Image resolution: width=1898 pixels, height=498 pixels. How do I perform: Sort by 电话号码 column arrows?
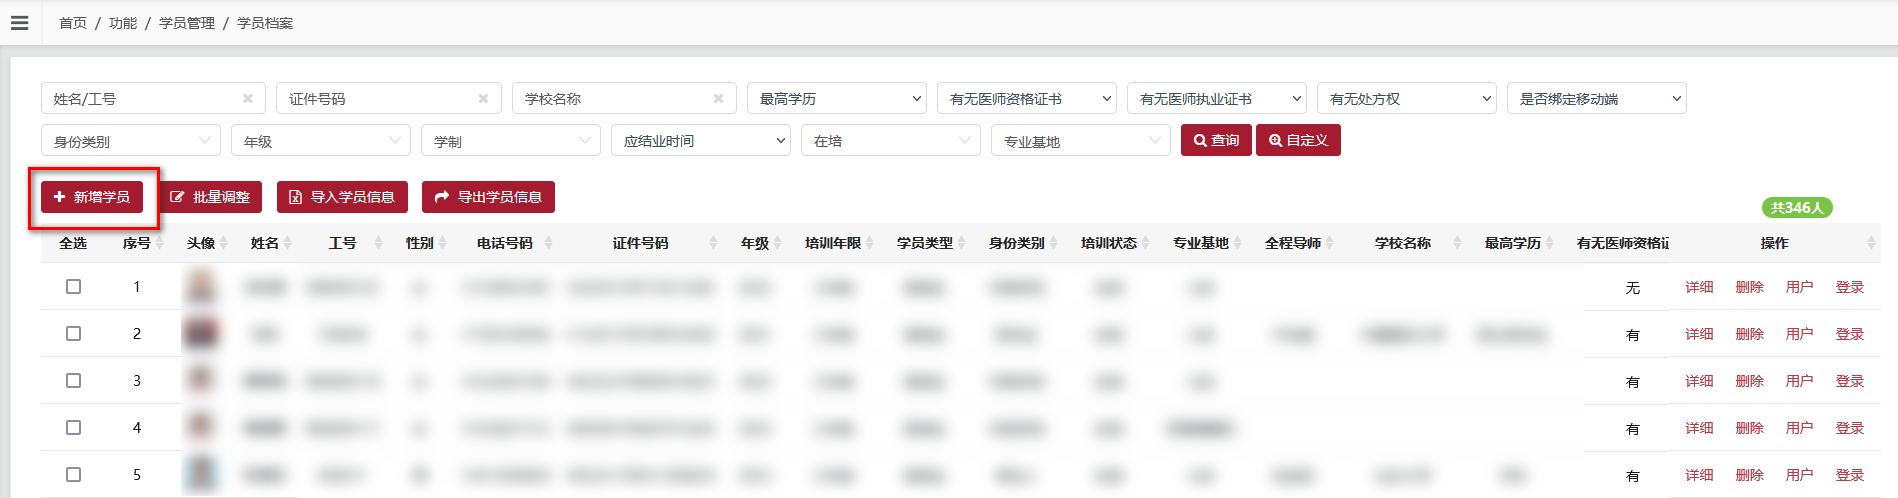click(548, 243)
